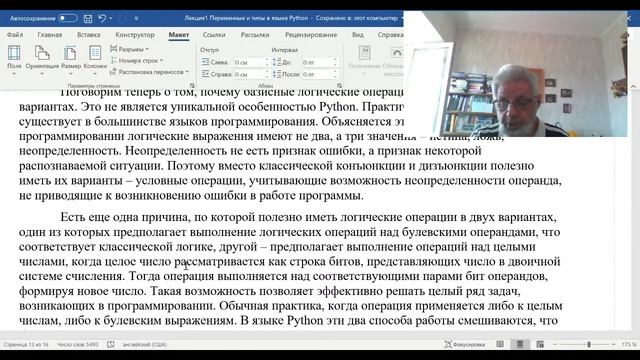Screen dimensions: 640x360
Task: Switch to Web Layout view icon
Action: (x=540, y=344)
